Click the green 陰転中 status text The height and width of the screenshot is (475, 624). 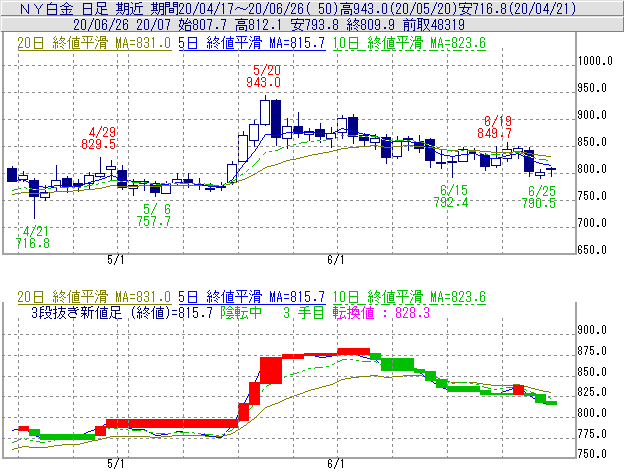241,313
